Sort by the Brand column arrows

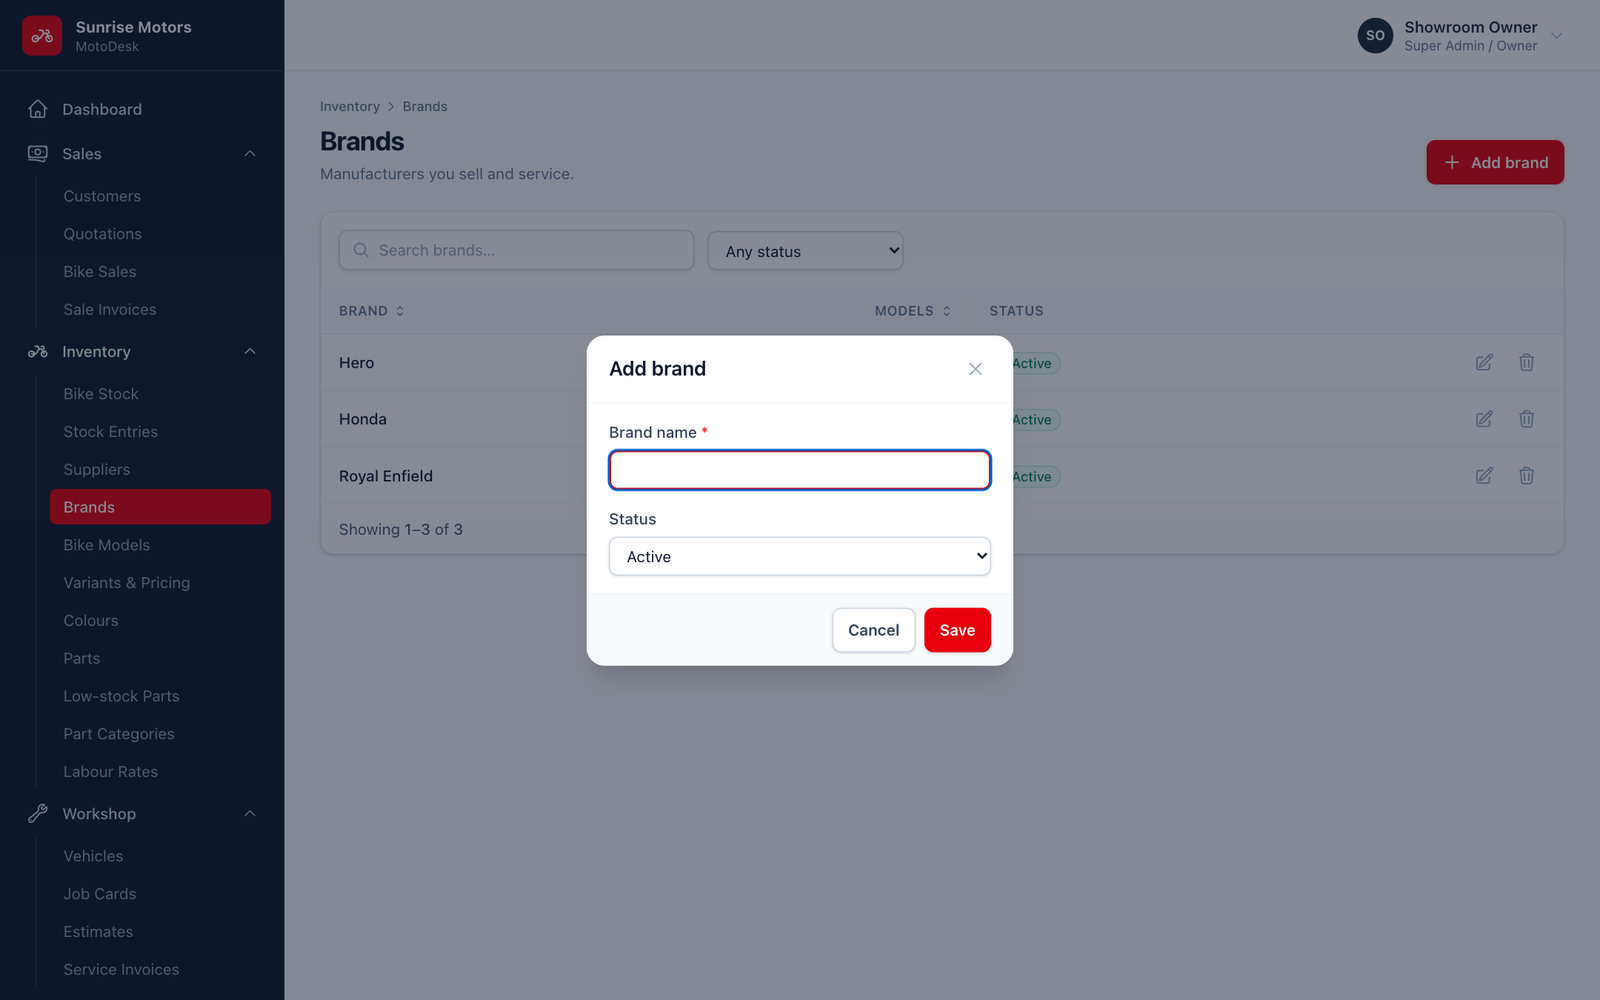click(400, 311)
